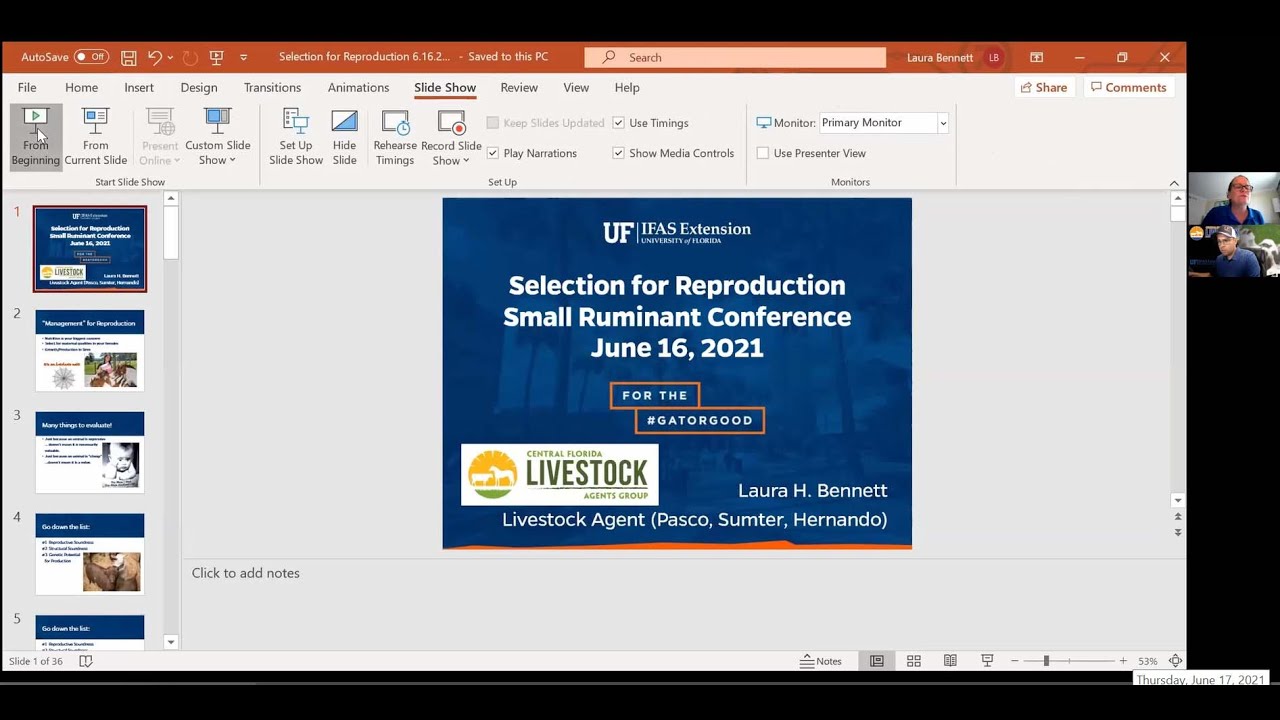Click the 53% zoom level
1280x720 pixels.
tap(1148, 661)
